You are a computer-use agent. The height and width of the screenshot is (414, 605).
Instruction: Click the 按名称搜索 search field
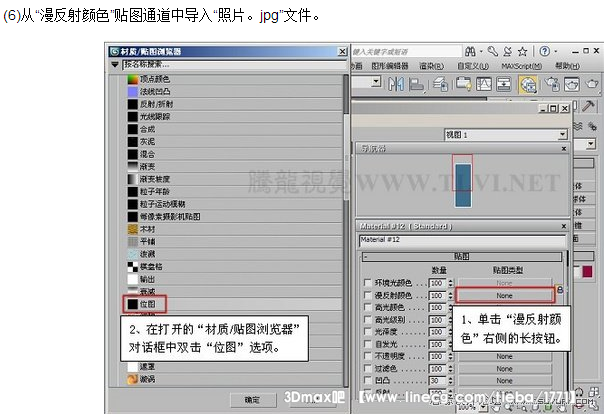(234, 64)
